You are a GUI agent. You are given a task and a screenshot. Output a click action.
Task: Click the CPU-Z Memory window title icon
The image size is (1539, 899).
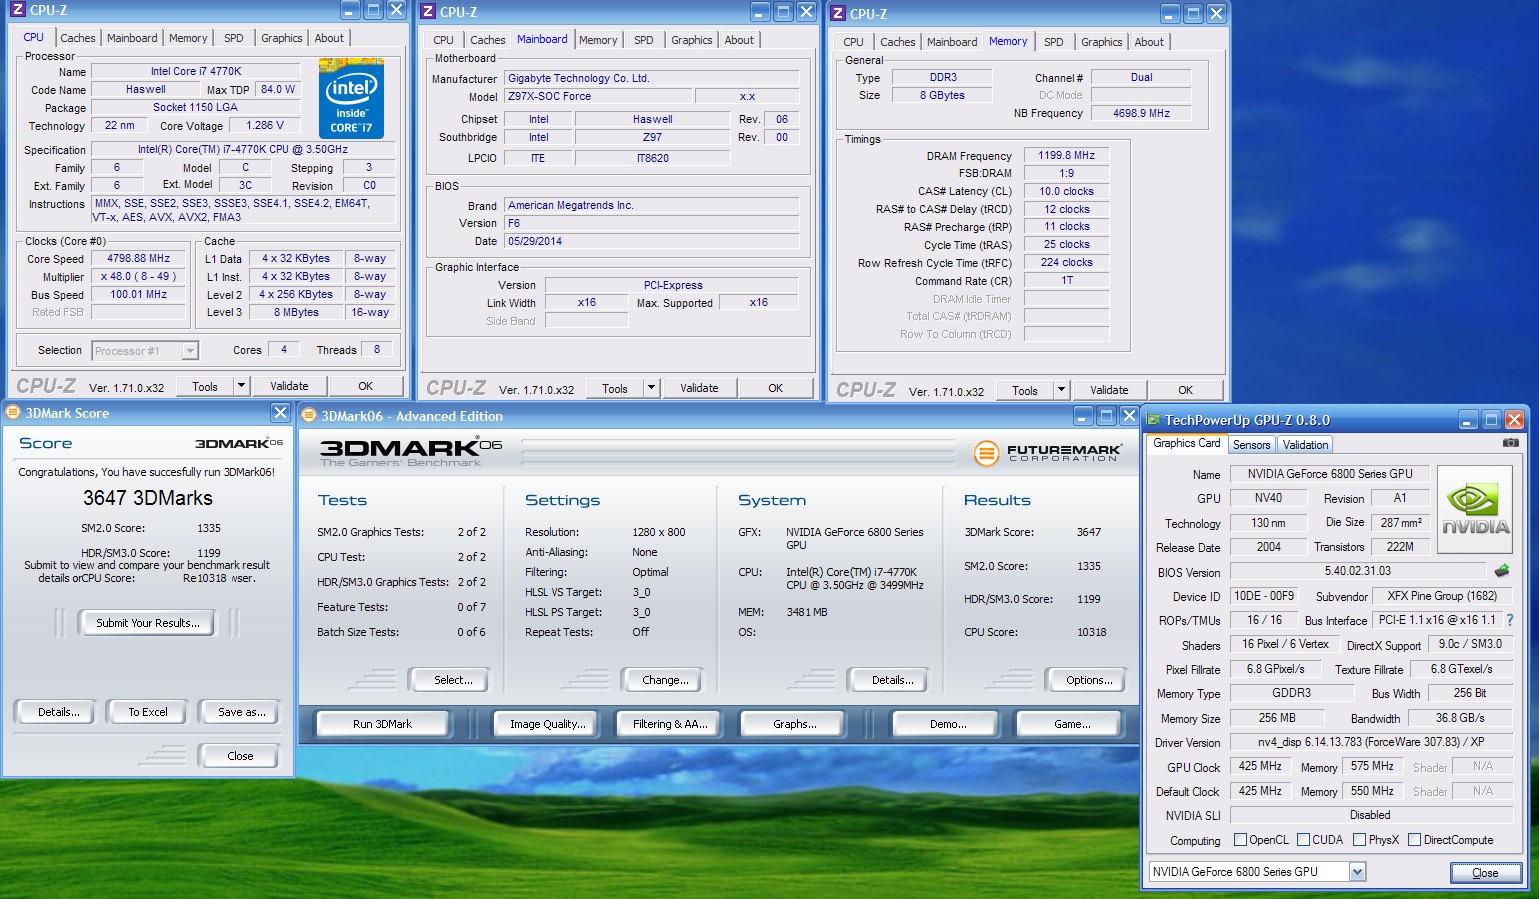pyautogui.click(x=838, y=14)
